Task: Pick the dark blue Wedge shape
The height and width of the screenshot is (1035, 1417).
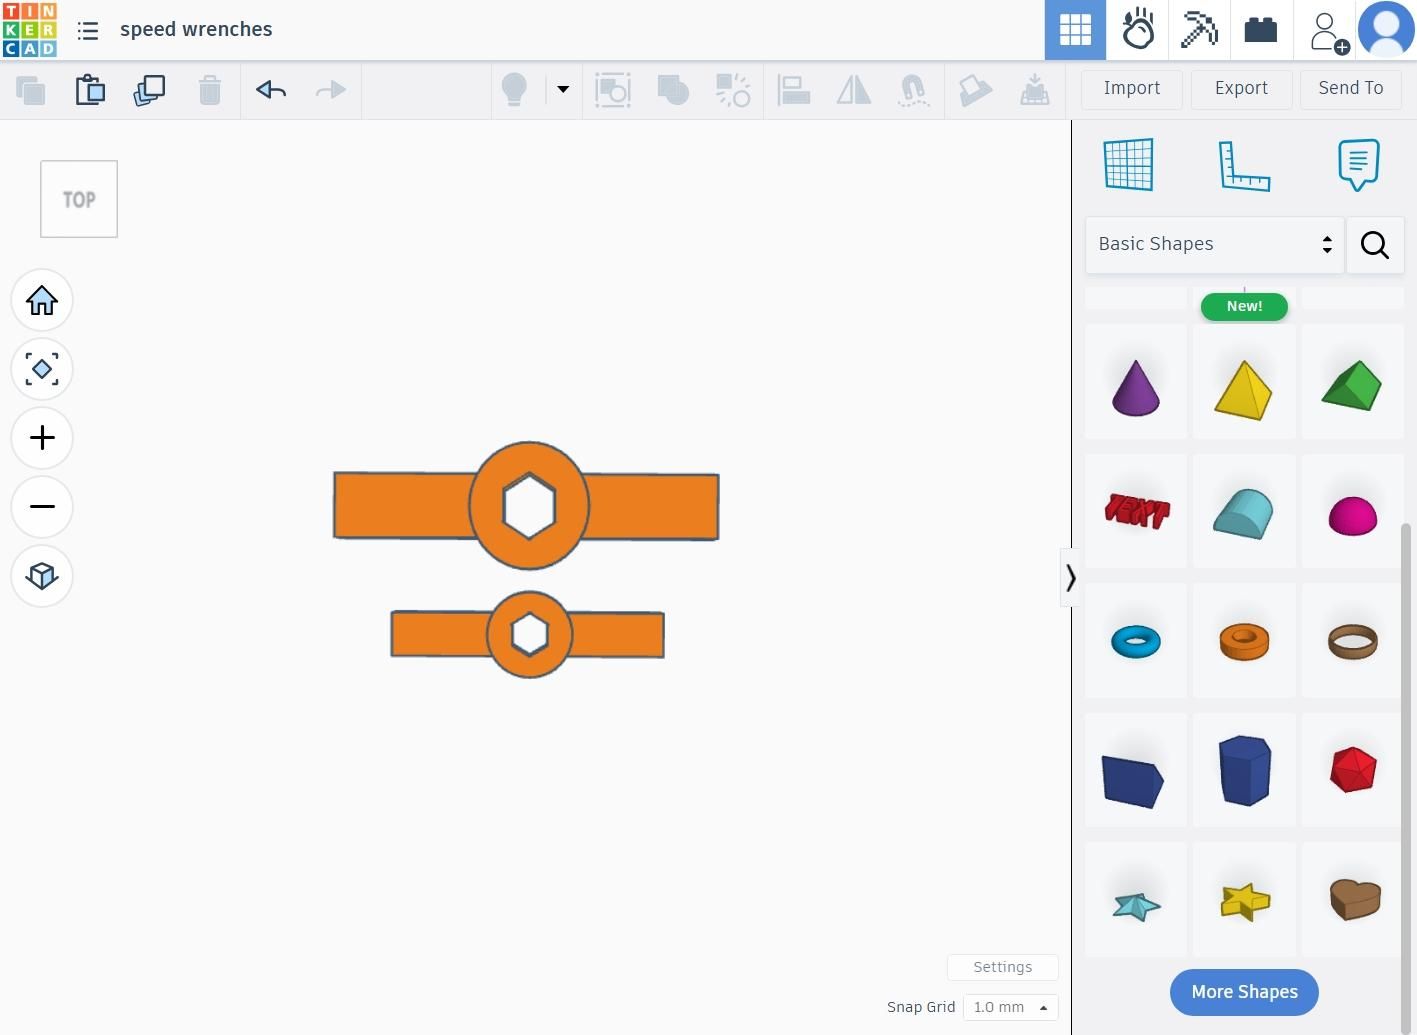Action: [x=1136, y=771]
